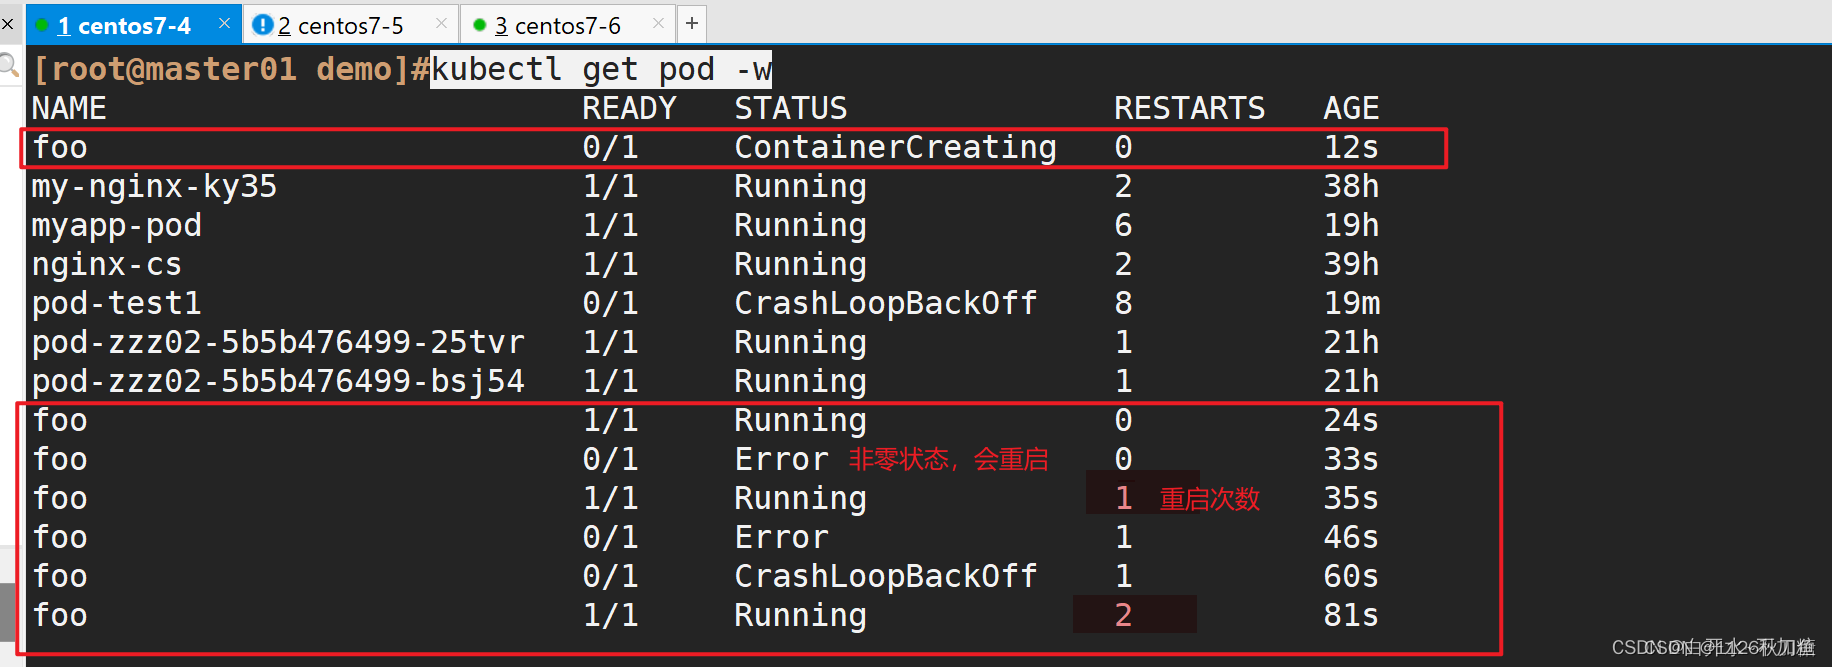This screenshot has width=1832, height=667.
Task: Click the highlighted restart count 2
Action: (1123, 615)
